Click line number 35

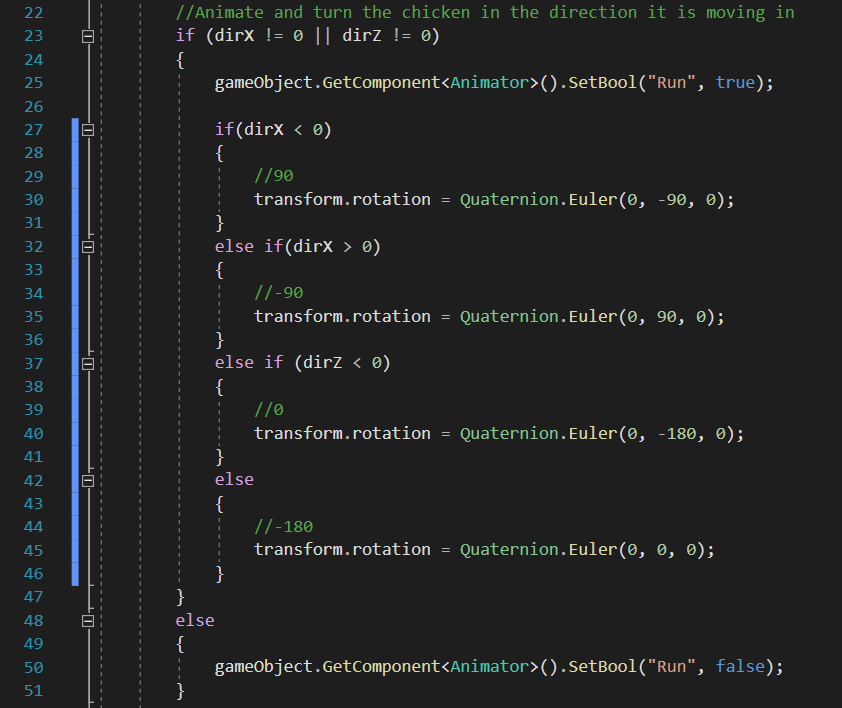coord(33,316)
